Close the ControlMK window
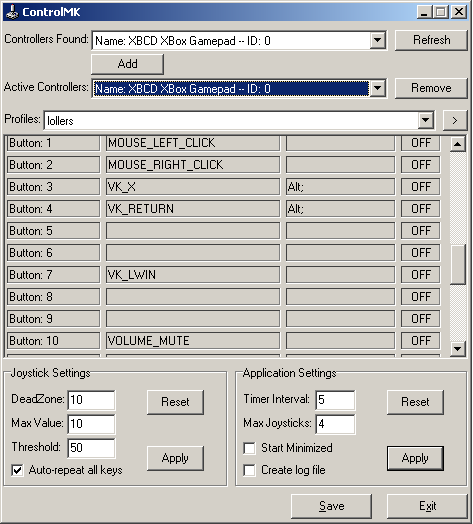Viewport: 473px width, 524px height. pos(459,12)
